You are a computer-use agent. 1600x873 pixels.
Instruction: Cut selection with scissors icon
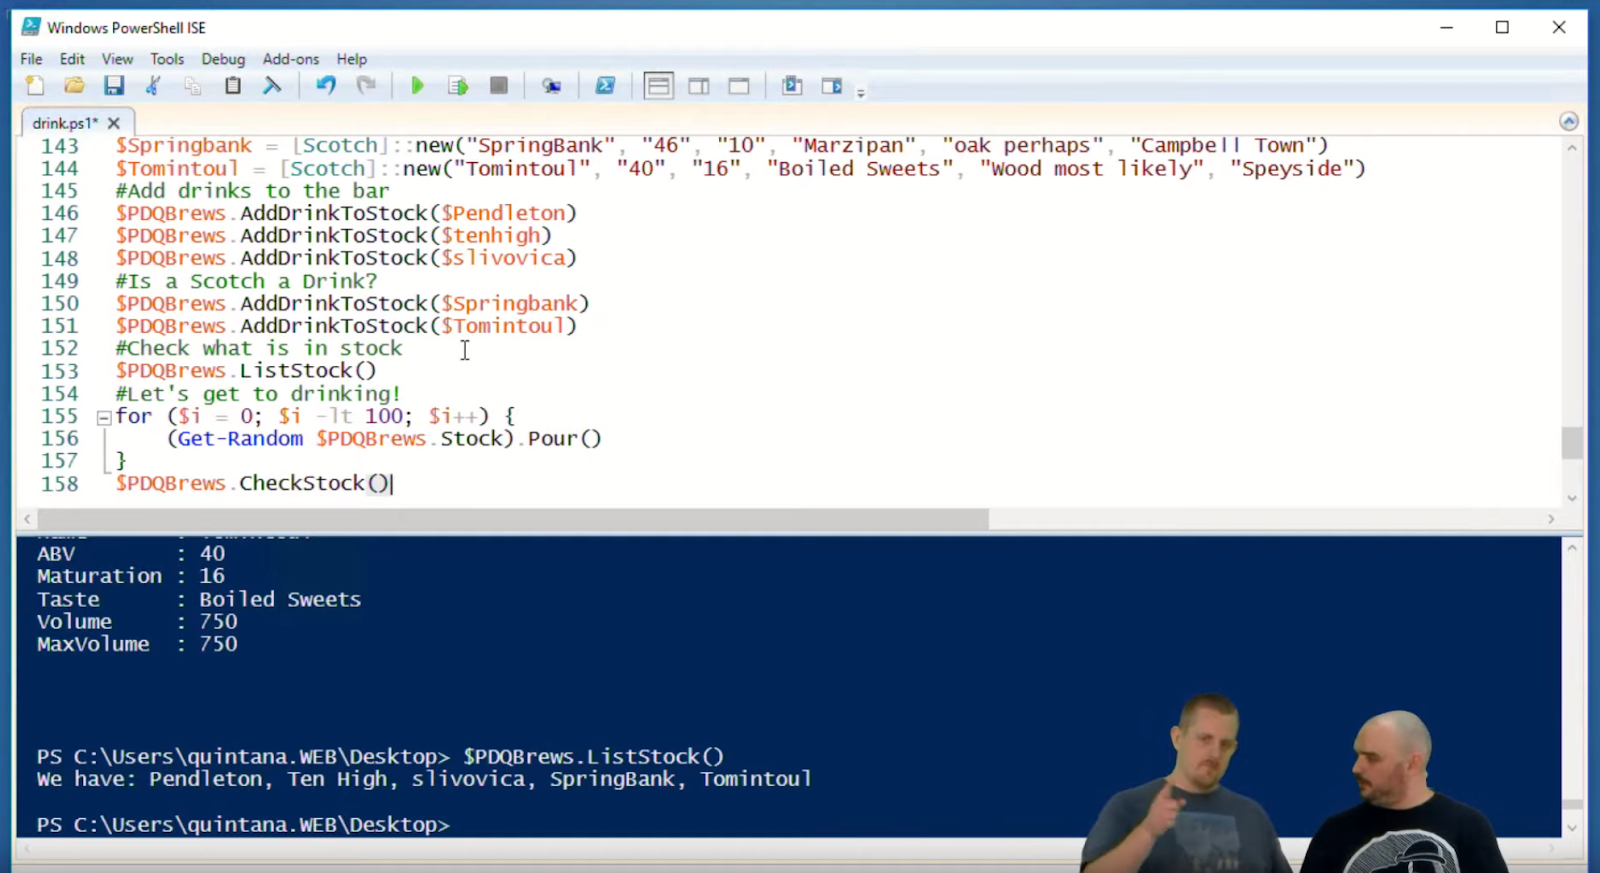click(x=153, y=86)
